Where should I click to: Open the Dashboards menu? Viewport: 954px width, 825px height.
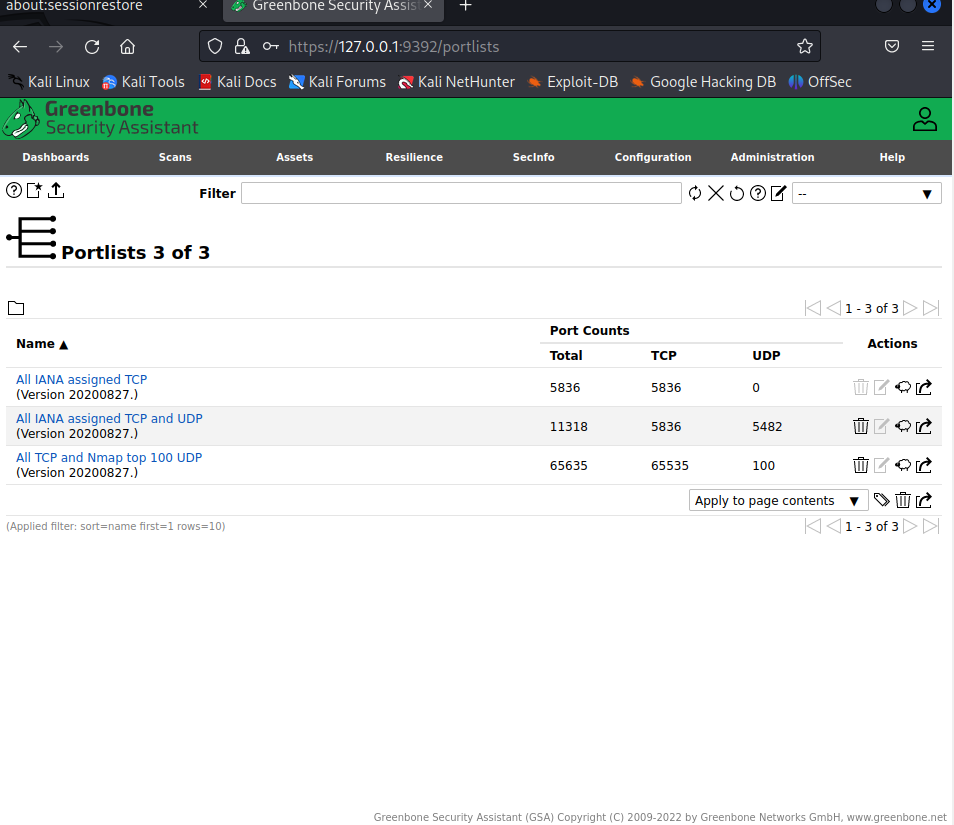pyautogui.click(x=55, y=157)
